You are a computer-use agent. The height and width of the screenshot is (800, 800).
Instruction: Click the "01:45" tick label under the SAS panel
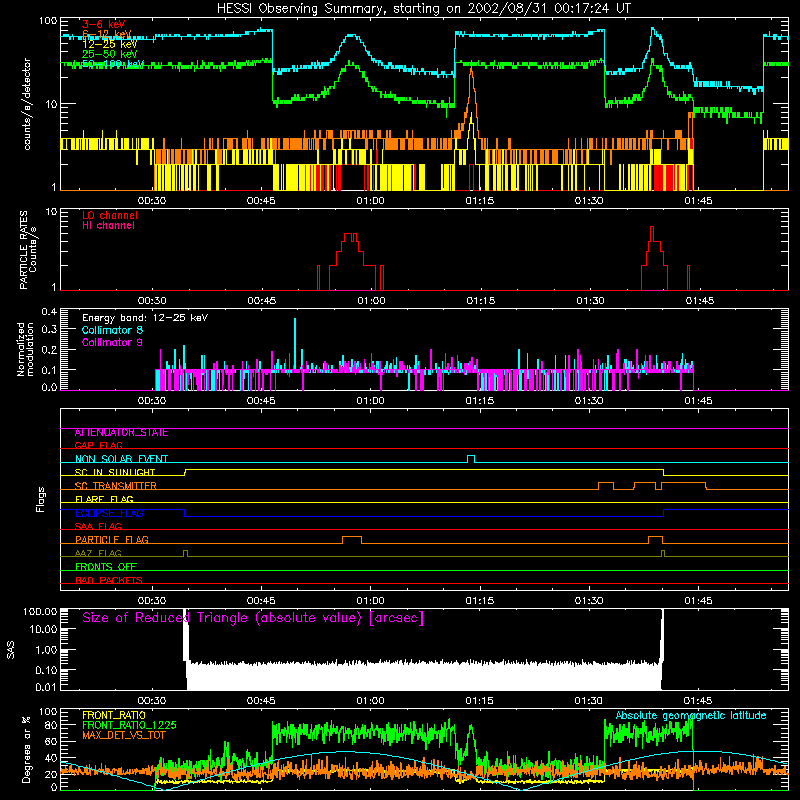point(698,701)
